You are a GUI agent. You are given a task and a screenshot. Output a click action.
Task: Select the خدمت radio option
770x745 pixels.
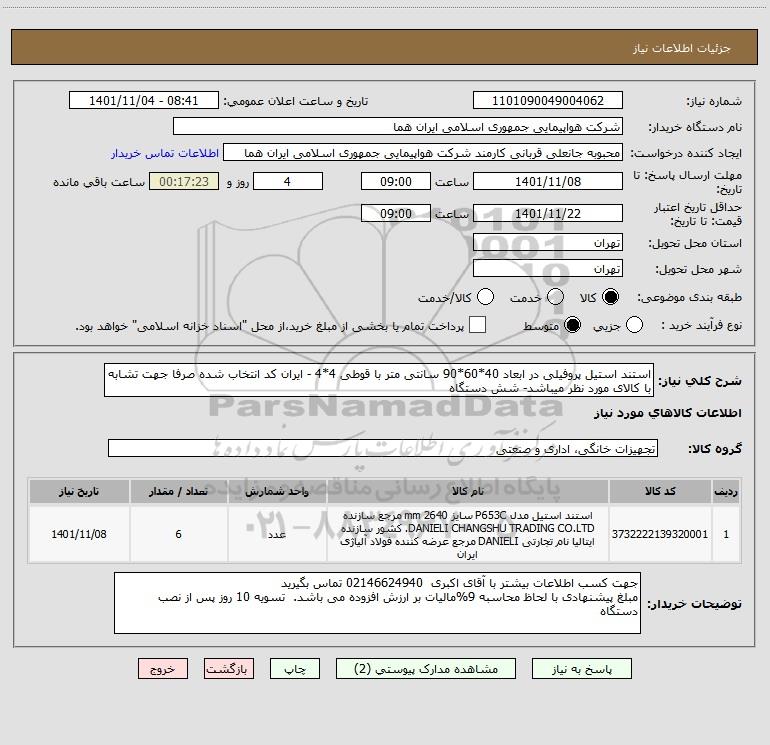coord(548,298)
